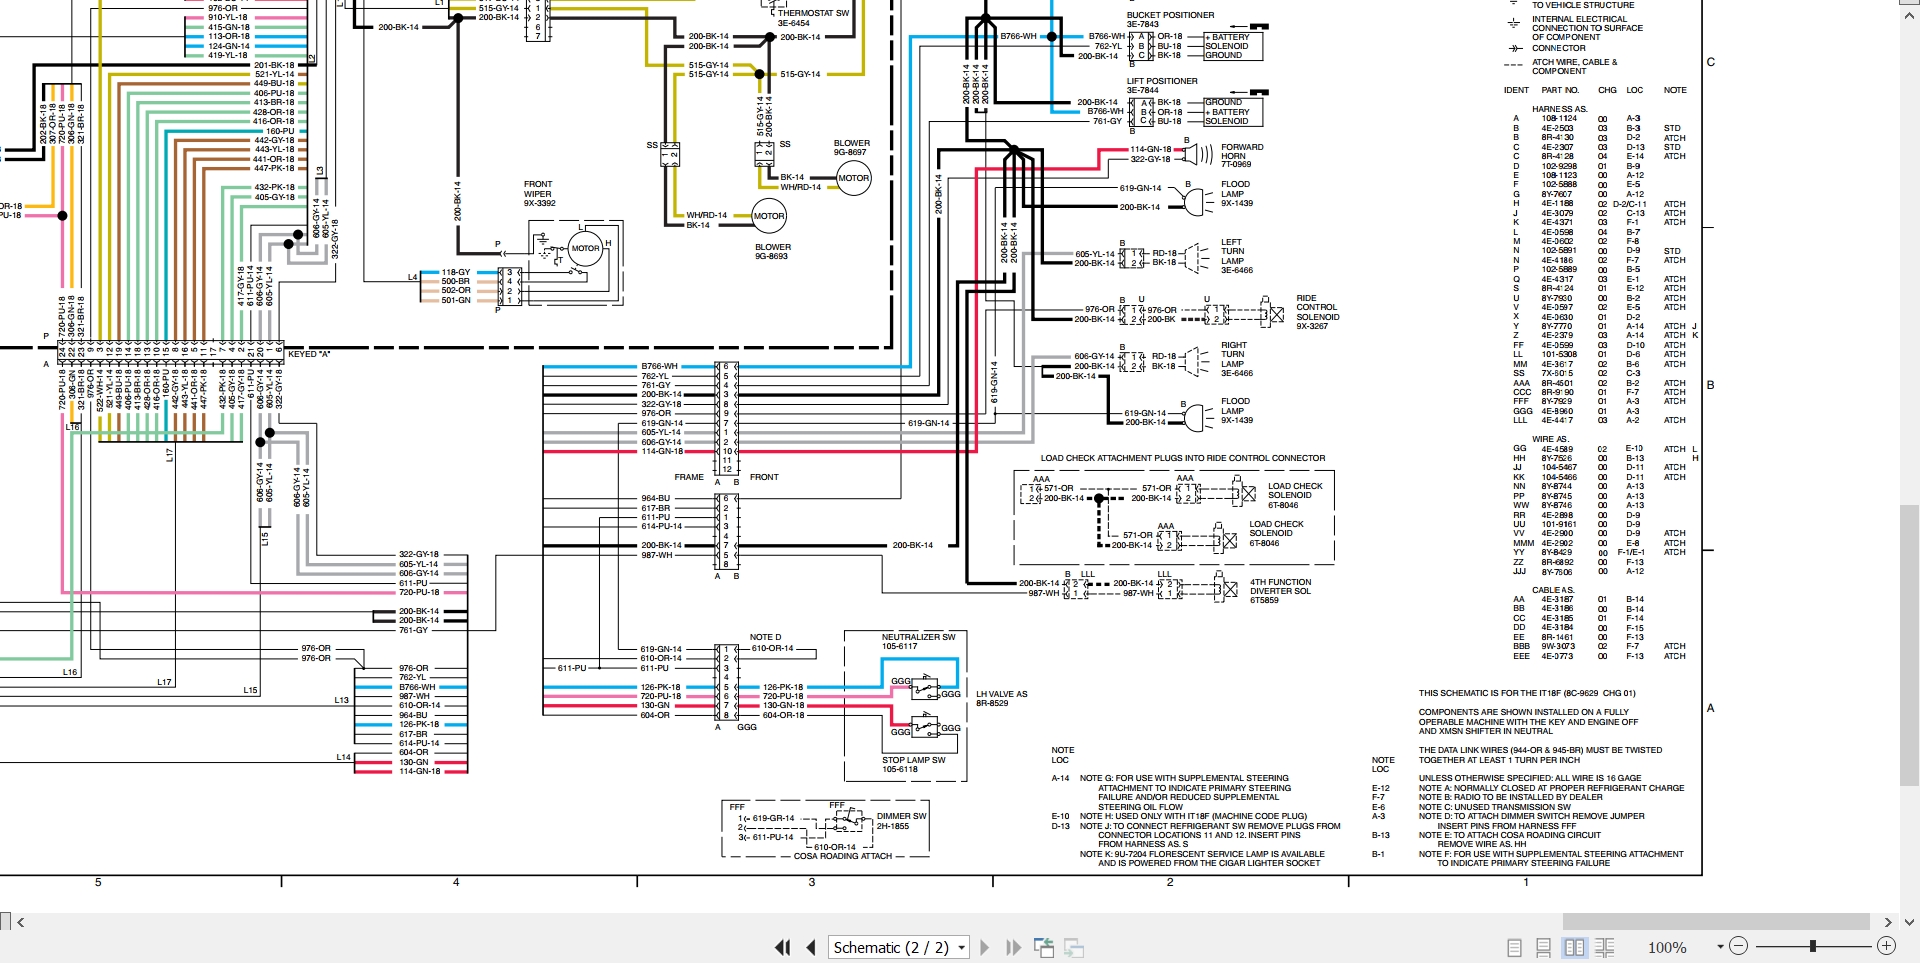Click the IT18F schematic title note

(1527, 693)
